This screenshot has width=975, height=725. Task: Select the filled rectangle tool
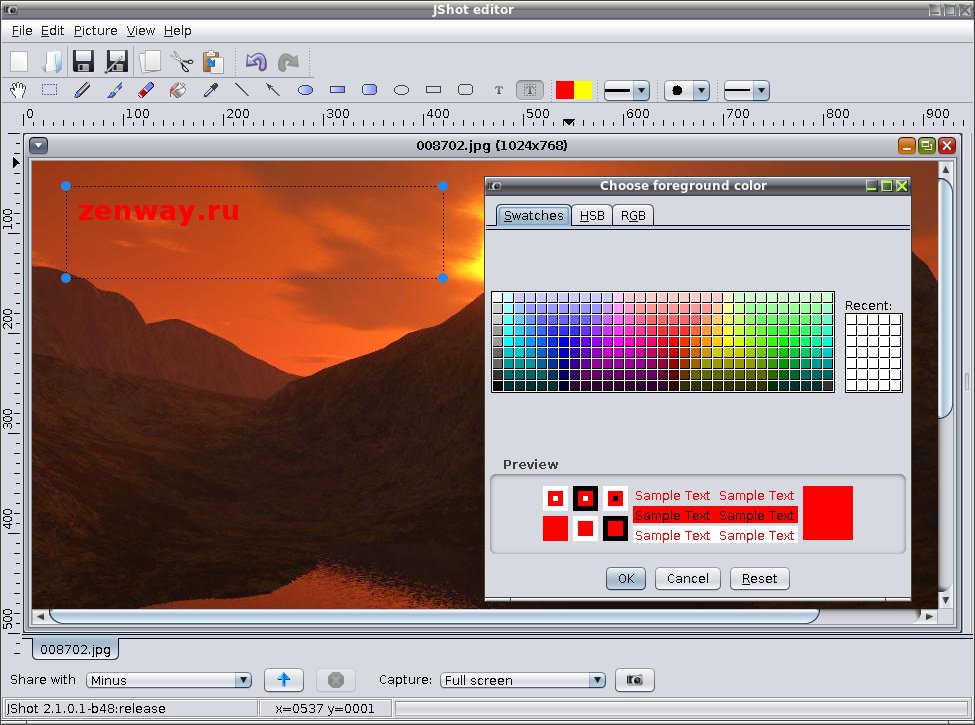[x=338, y=90]
